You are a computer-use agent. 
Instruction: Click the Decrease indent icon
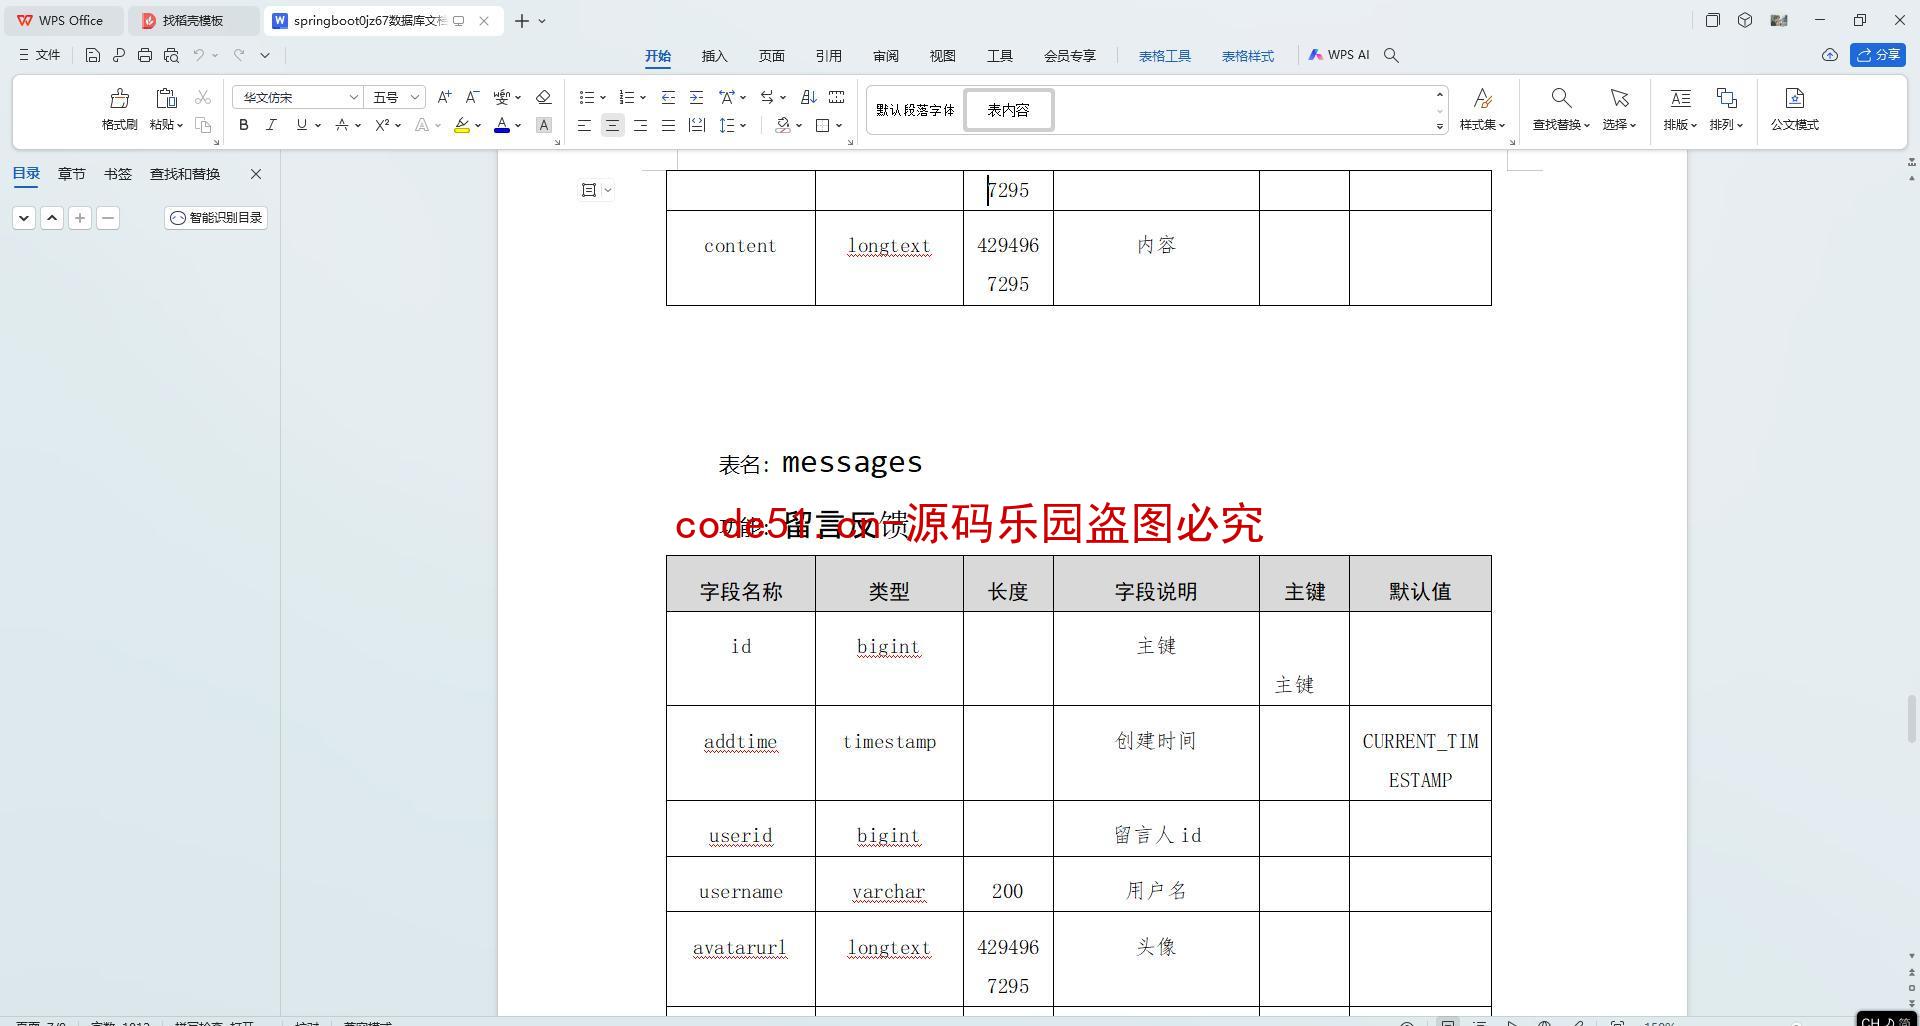click(668, 97)
